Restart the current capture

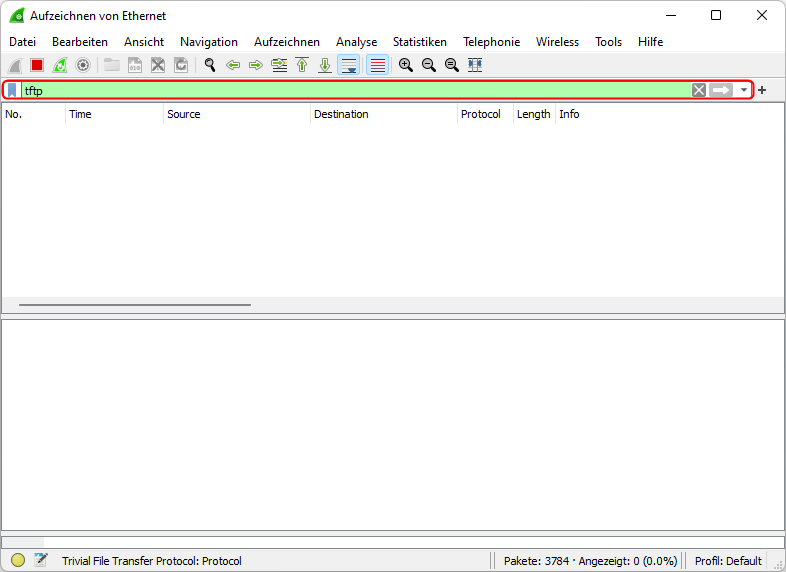(x=60, y=65)
